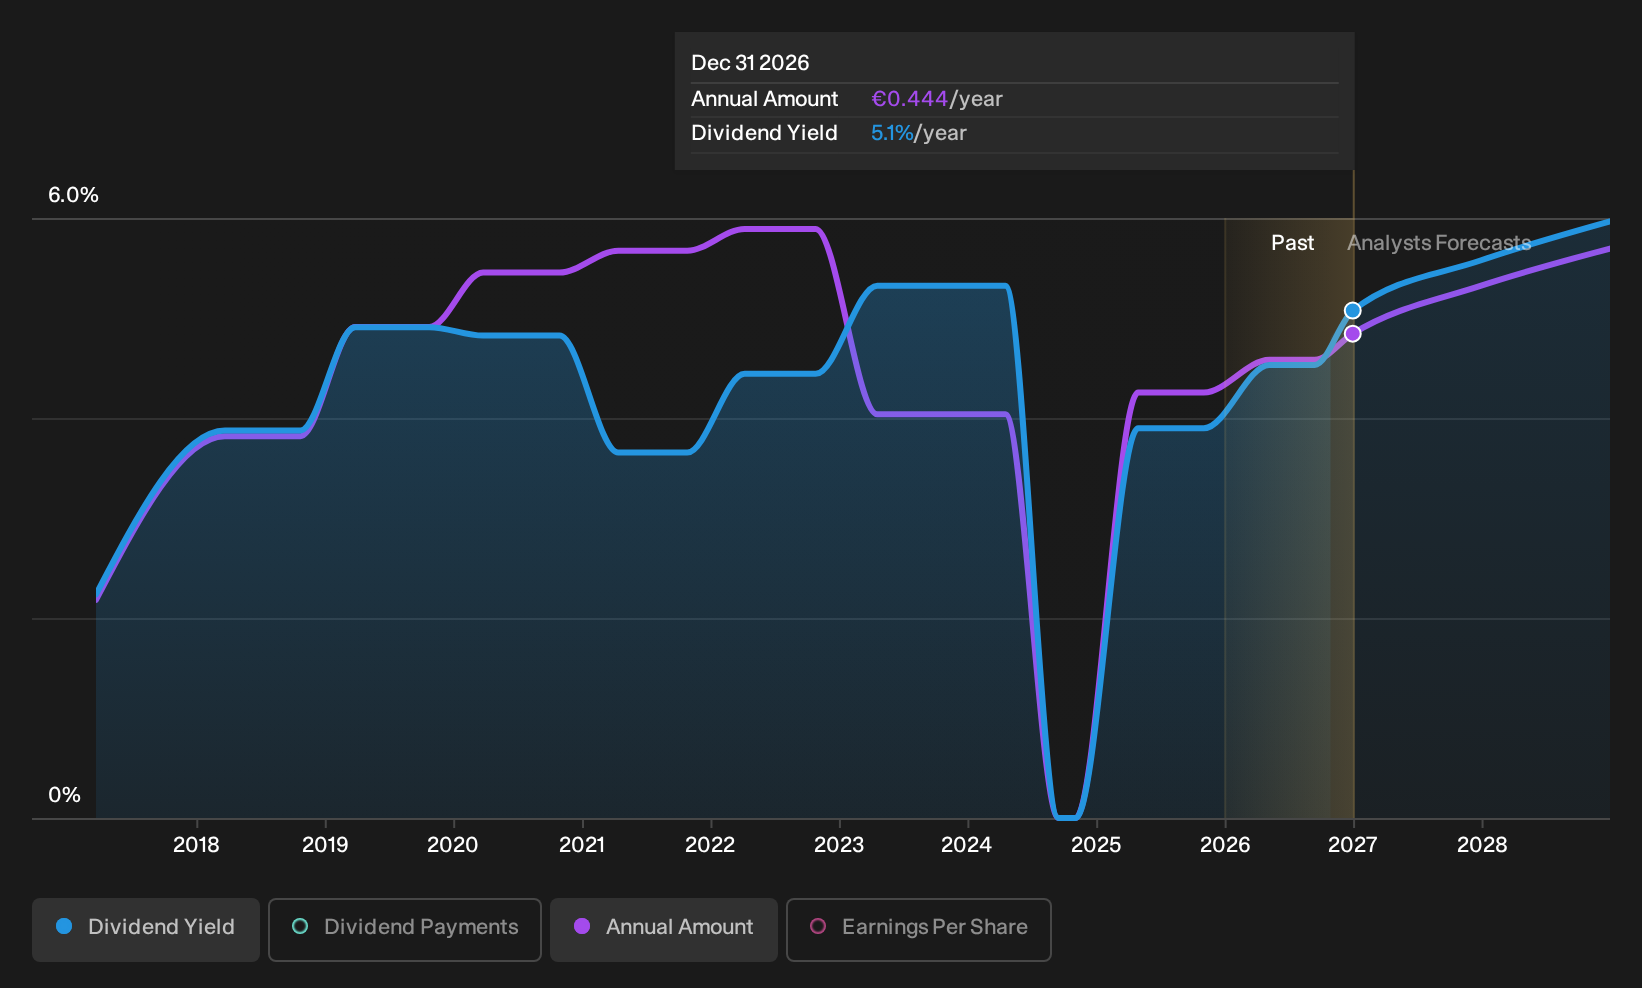Click the 2024 x-axis label
The width and height of the screenshot is (1642, 988).
(967, 845)
